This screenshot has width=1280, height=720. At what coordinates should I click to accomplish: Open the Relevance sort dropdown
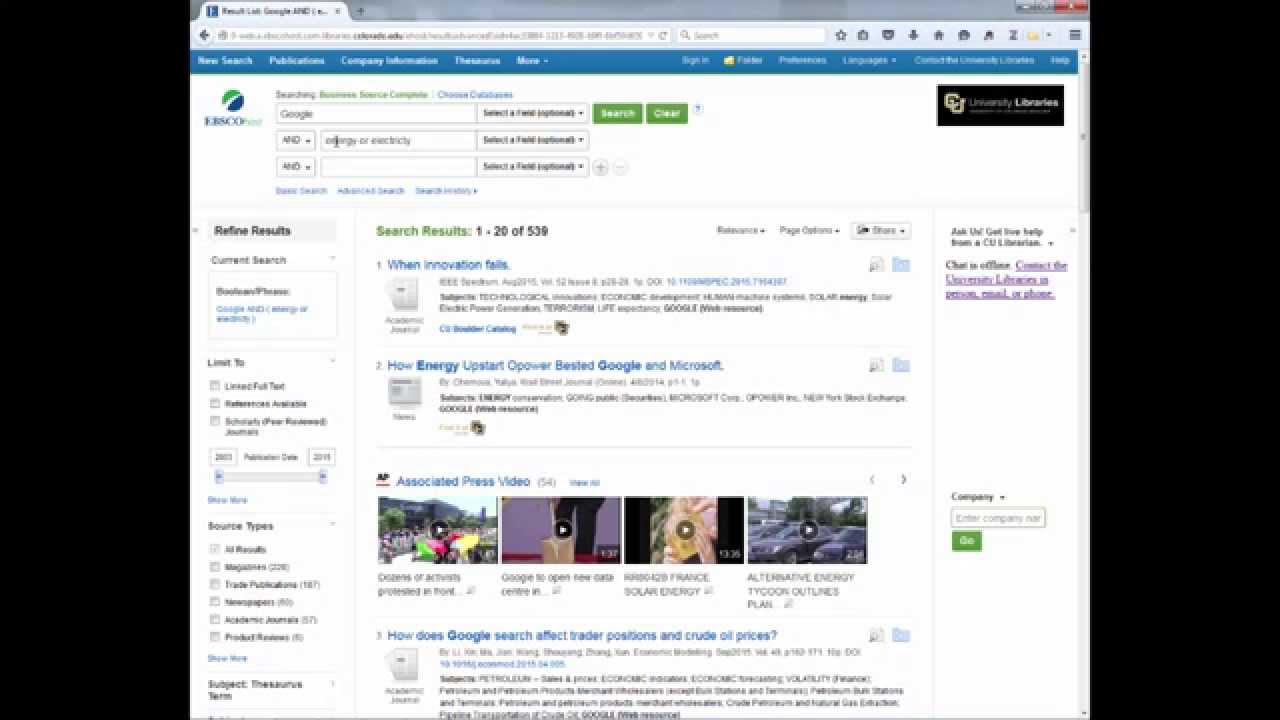pyautogui.click(x=741, y=231)
